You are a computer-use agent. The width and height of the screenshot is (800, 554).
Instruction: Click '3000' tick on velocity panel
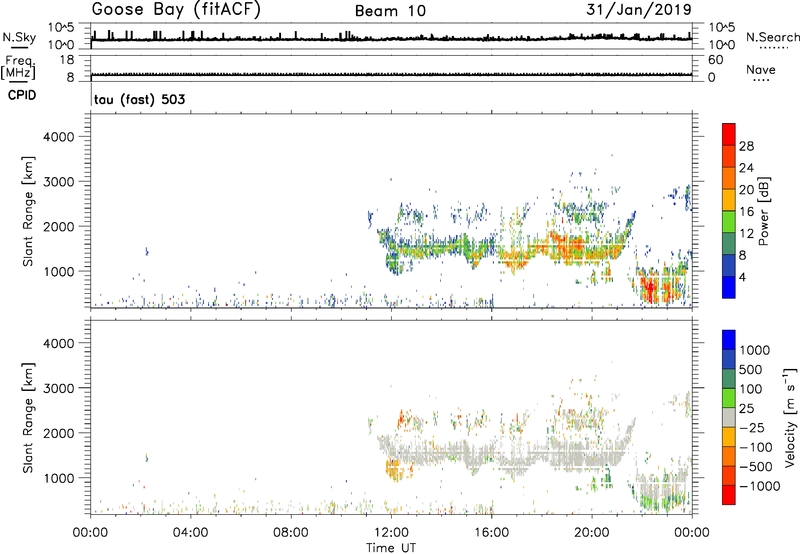point(58,388)
